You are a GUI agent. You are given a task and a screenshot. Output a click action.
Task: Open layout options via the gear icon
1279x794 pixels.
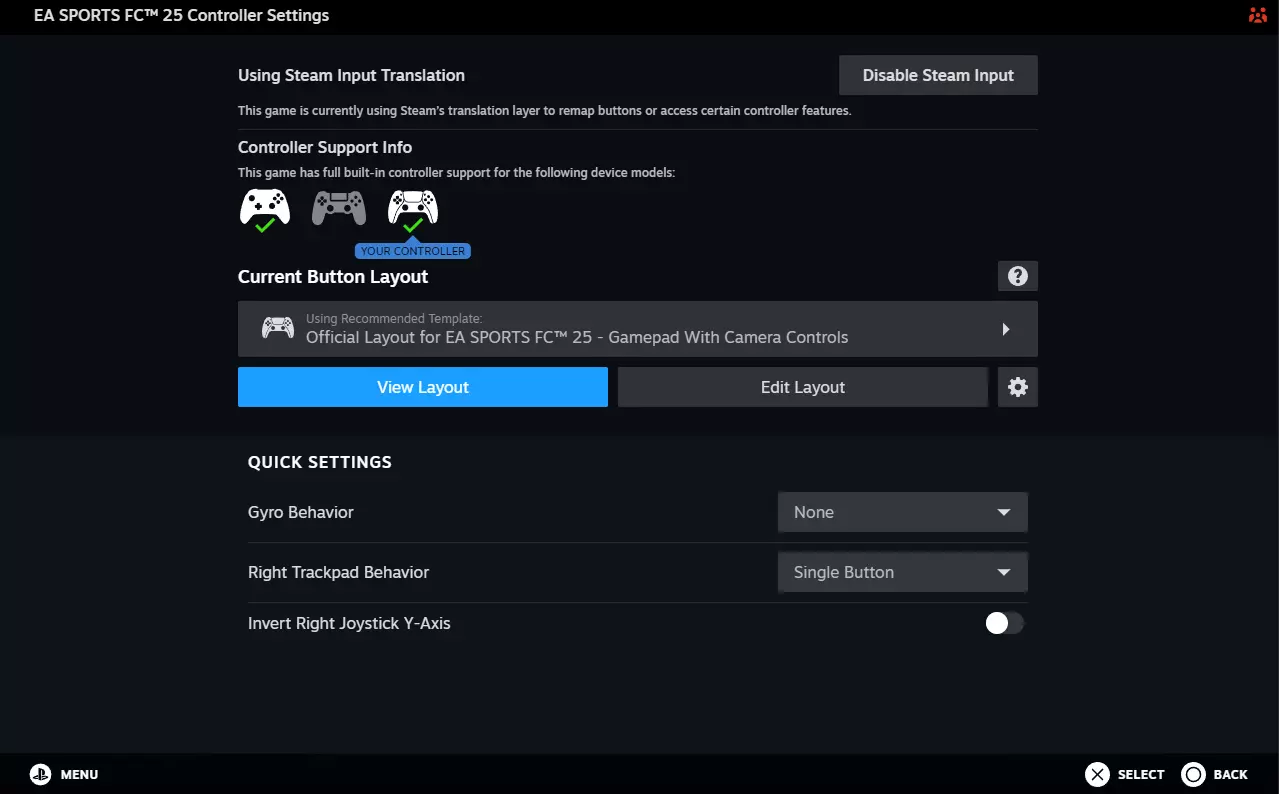(x=1018, y=387)
